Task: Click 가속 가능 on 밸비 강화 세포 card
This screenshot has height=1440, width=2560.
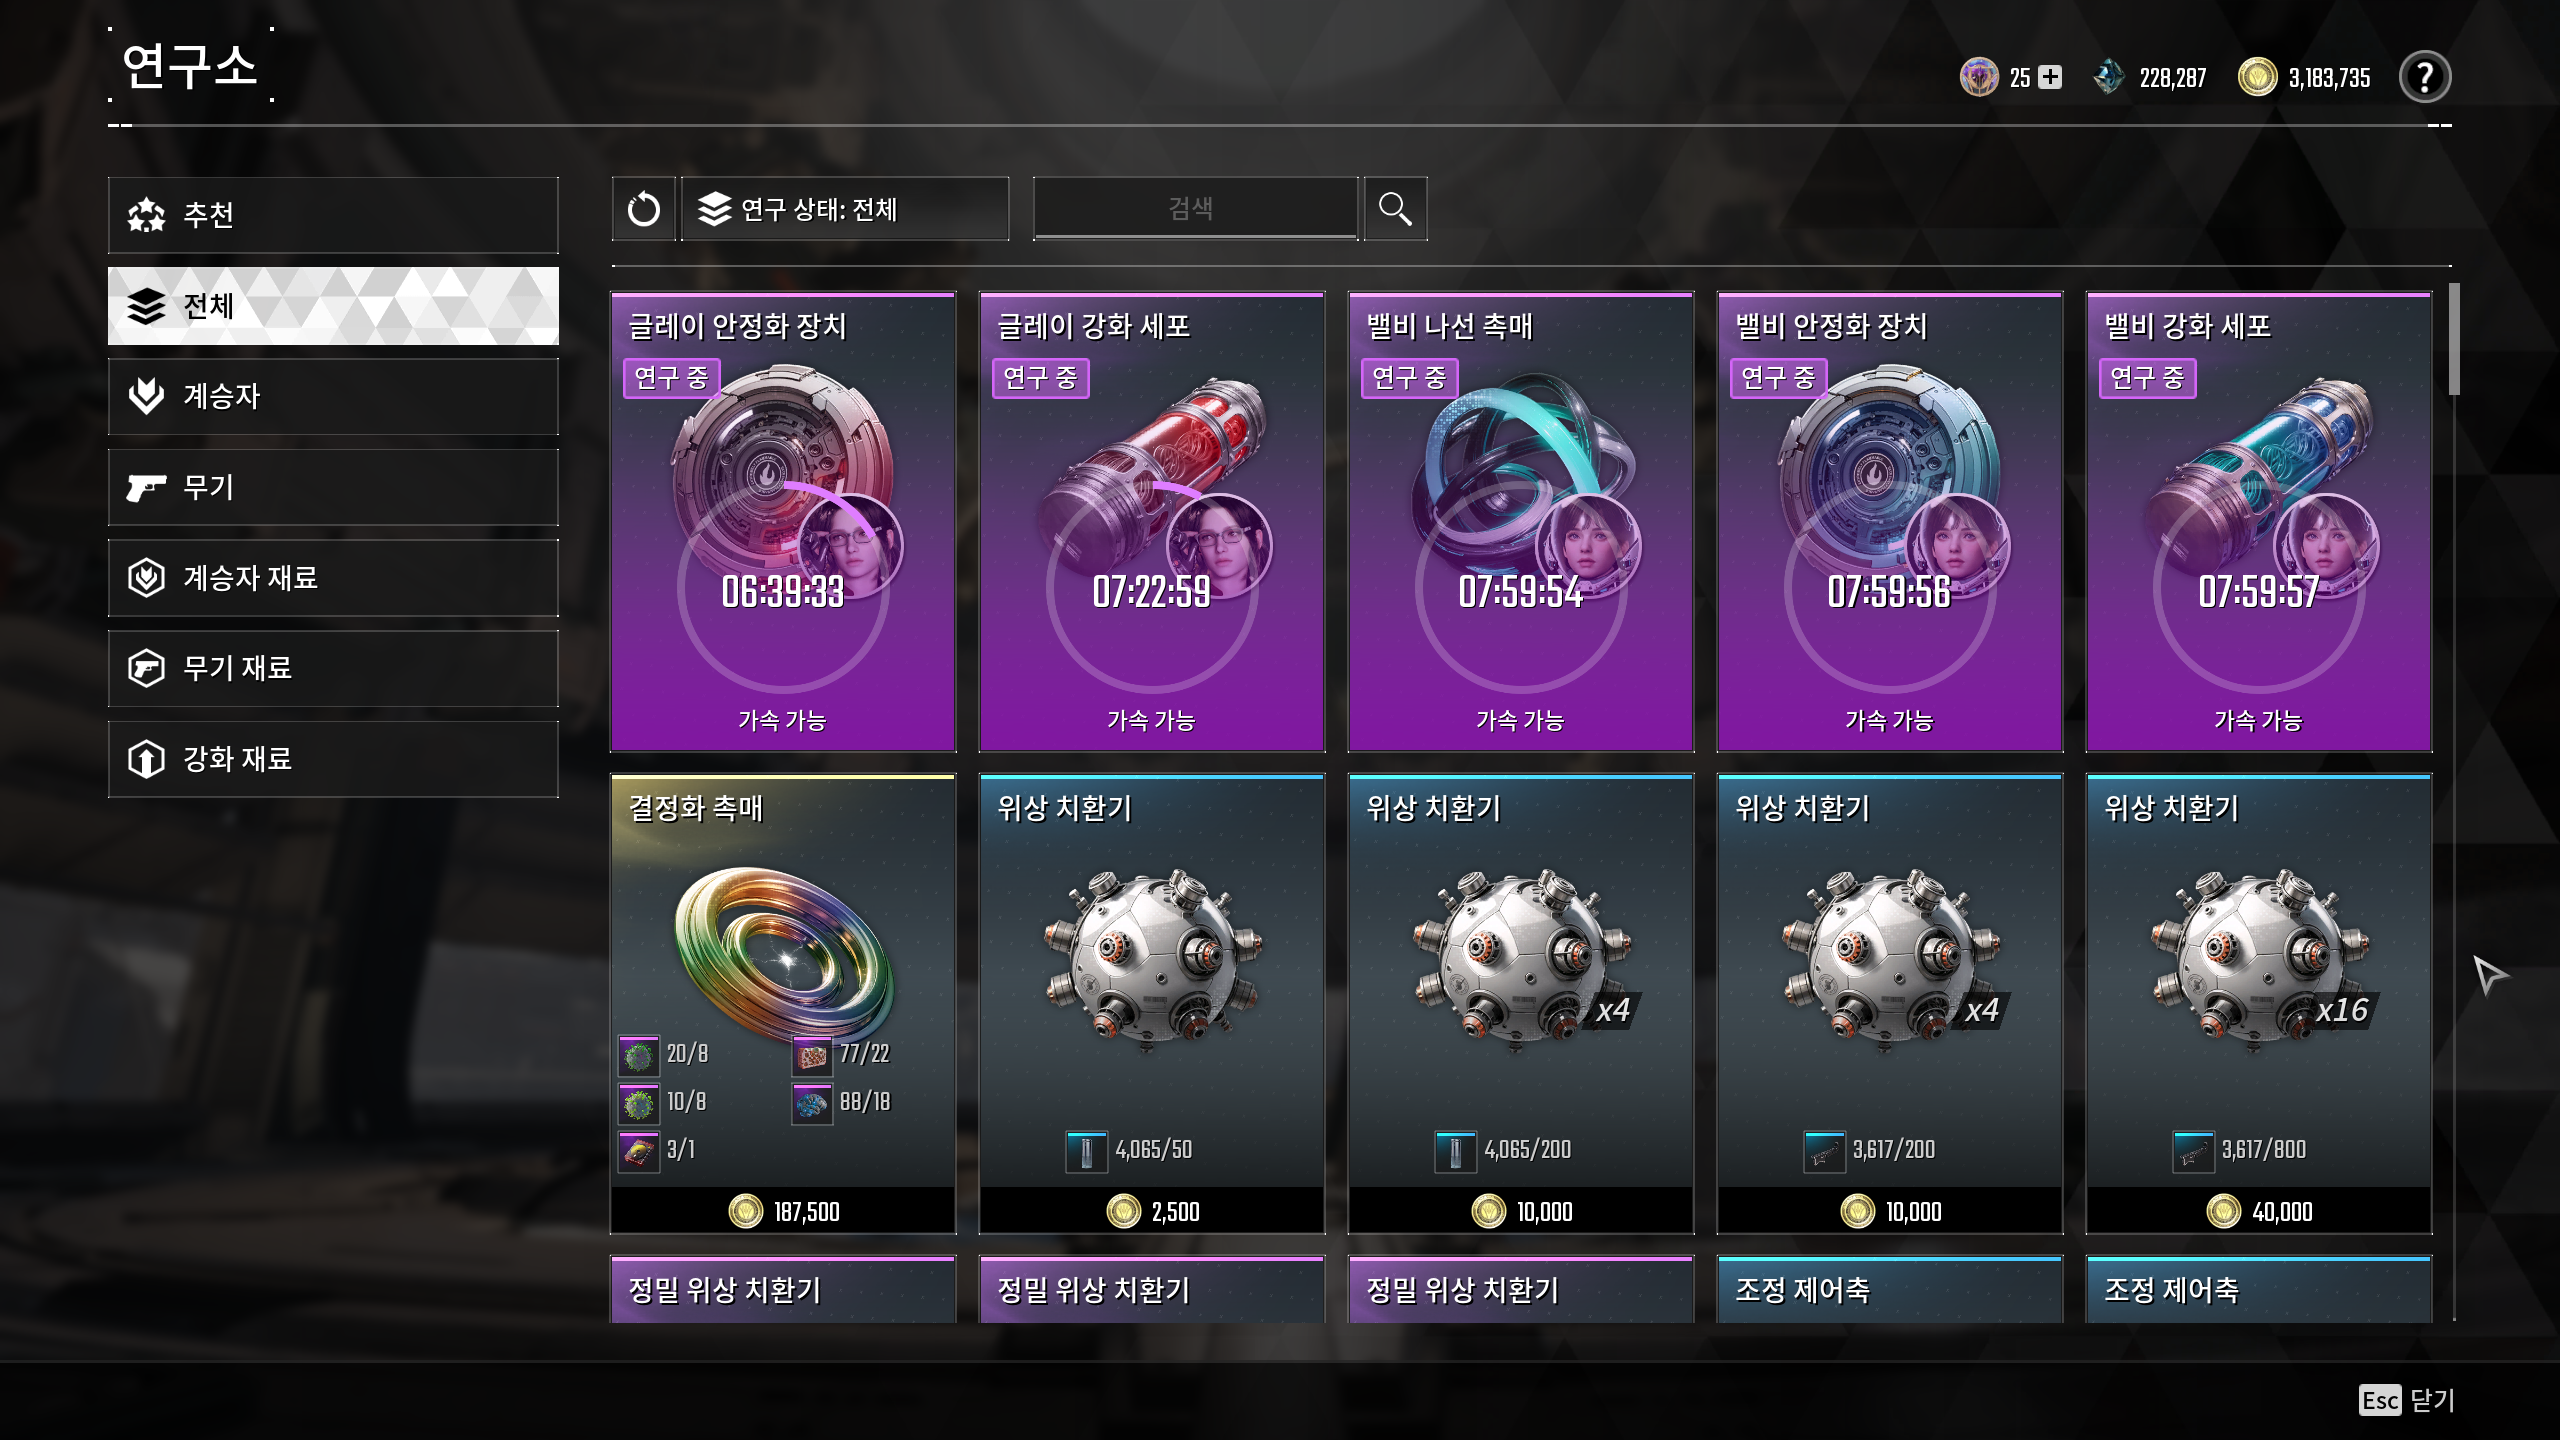Action: click(2258, 720)
